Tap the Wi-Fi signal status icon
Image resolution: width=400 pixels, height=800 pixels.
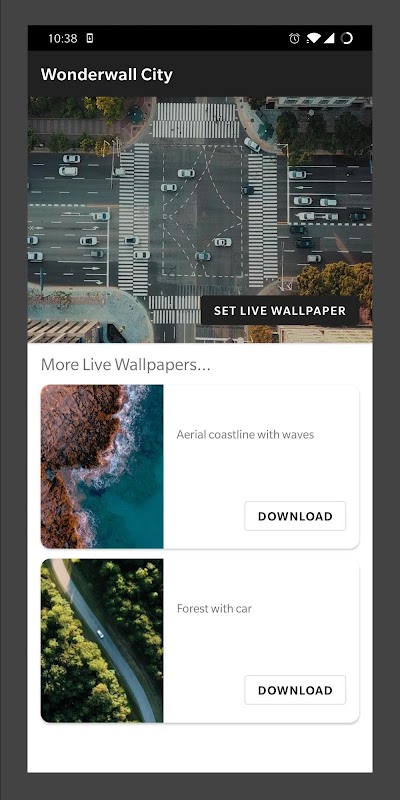tap(313, 38)
